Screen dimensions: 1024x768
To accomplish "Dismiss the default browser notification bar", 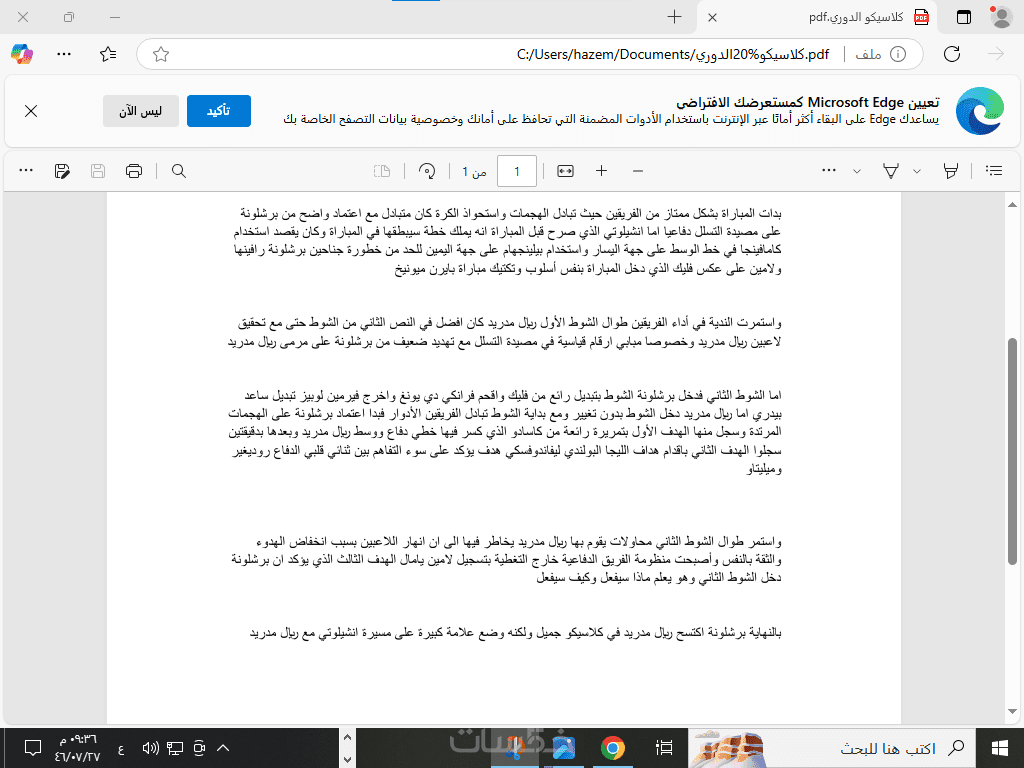I will pyautogui.click(x=31, y=111).
